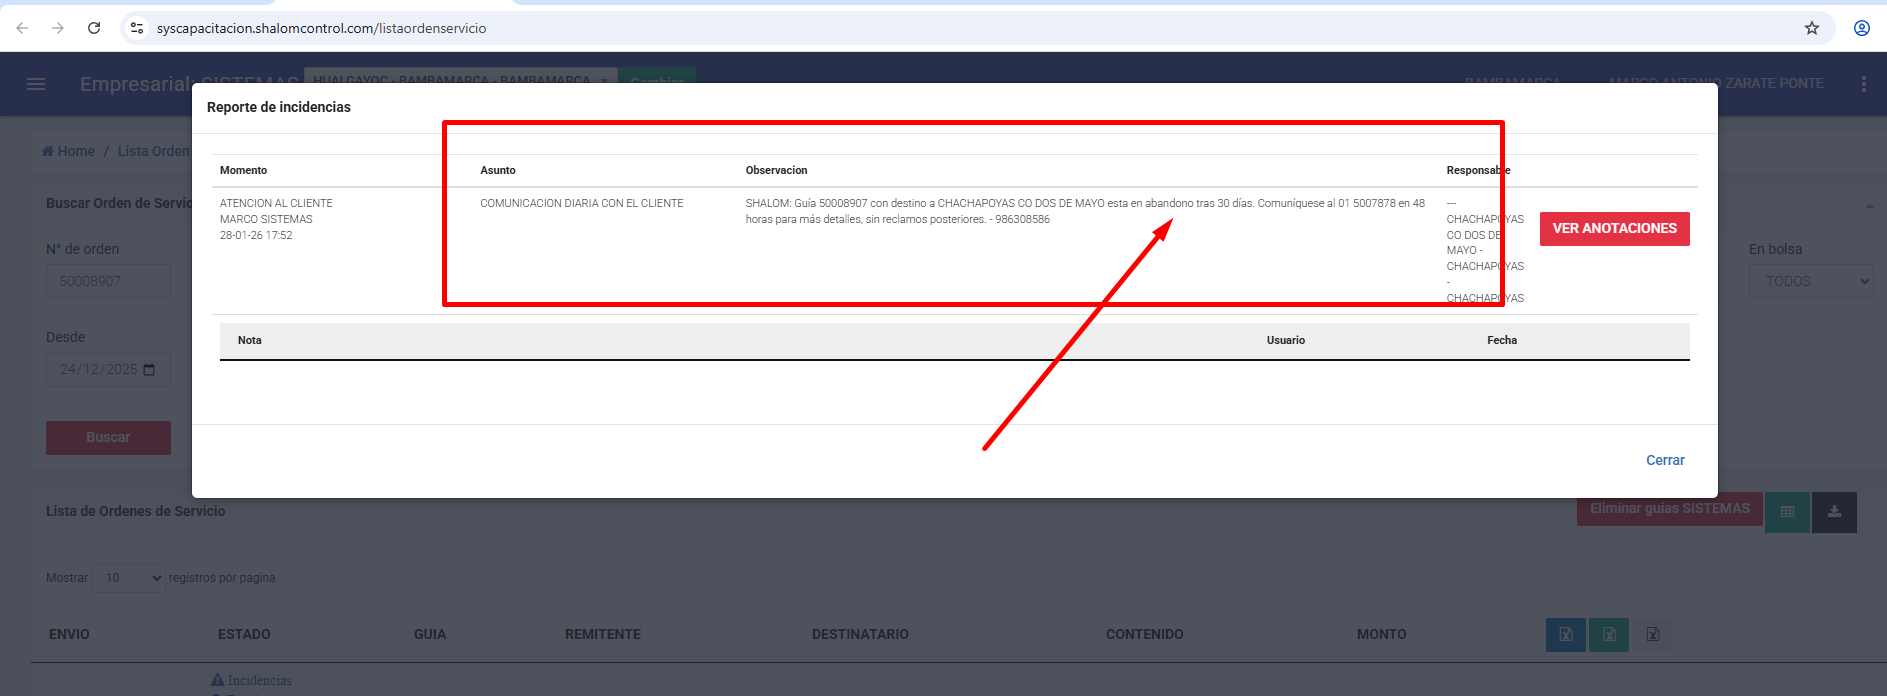Open the Incidencias link in the list
The image size is (1887, 696).
[x=259, y=680]
